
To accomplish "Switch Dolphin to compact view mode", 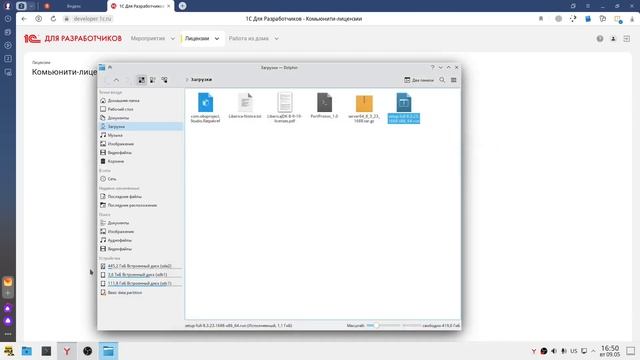I will pos(153,80).
